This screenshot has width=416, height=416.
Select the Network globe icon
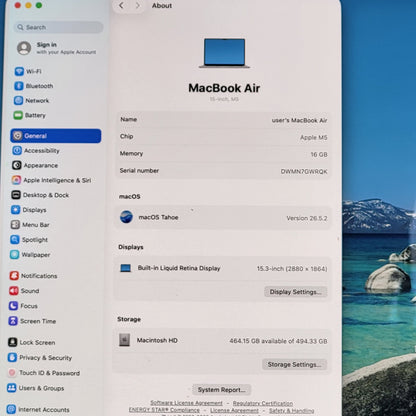[18, 100]
